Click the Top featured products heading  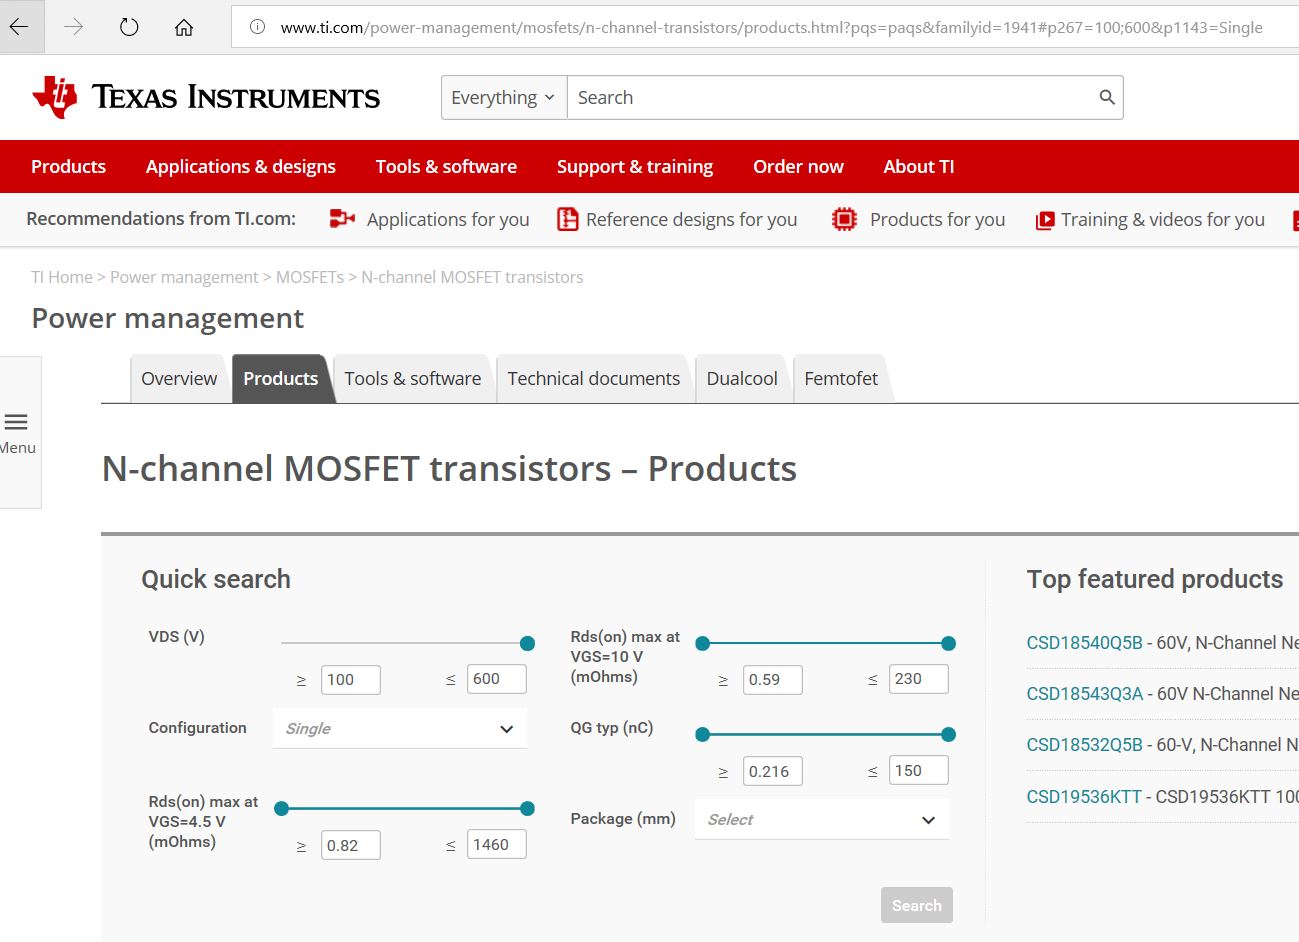click(x=1155, y=579)
